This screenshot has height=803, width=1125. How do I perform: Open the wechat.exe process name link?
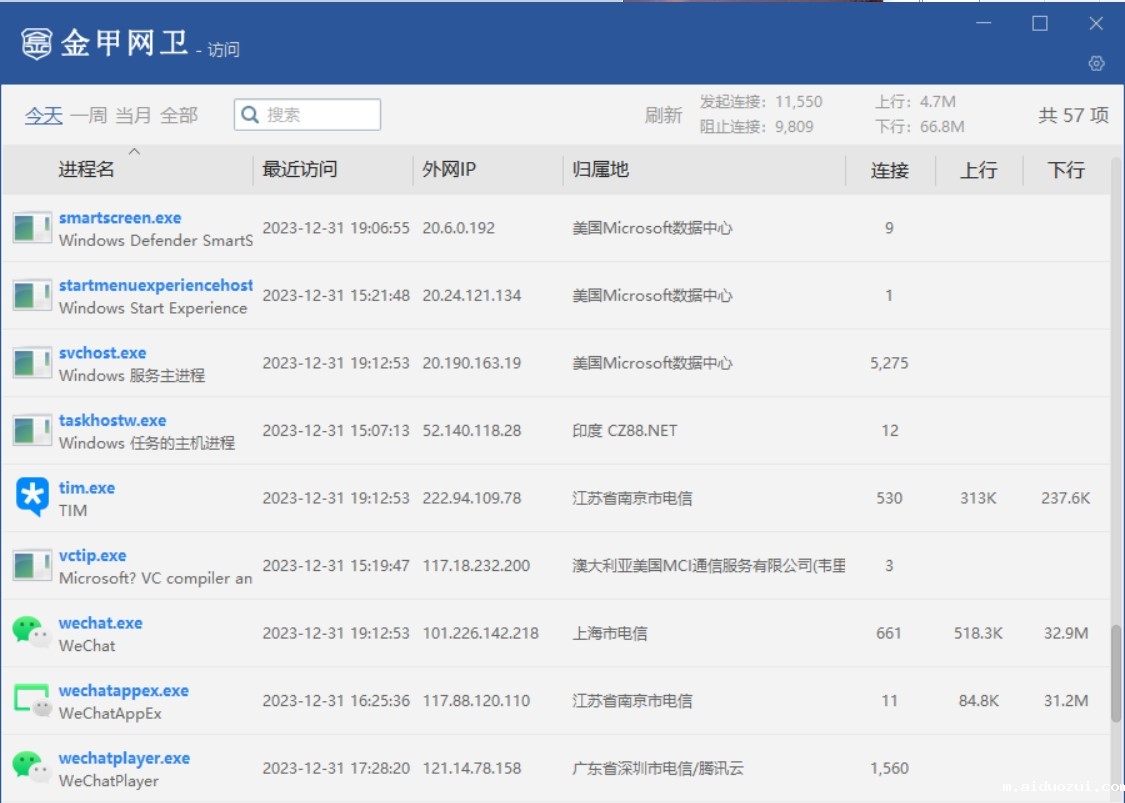click(x=101, y=623)
